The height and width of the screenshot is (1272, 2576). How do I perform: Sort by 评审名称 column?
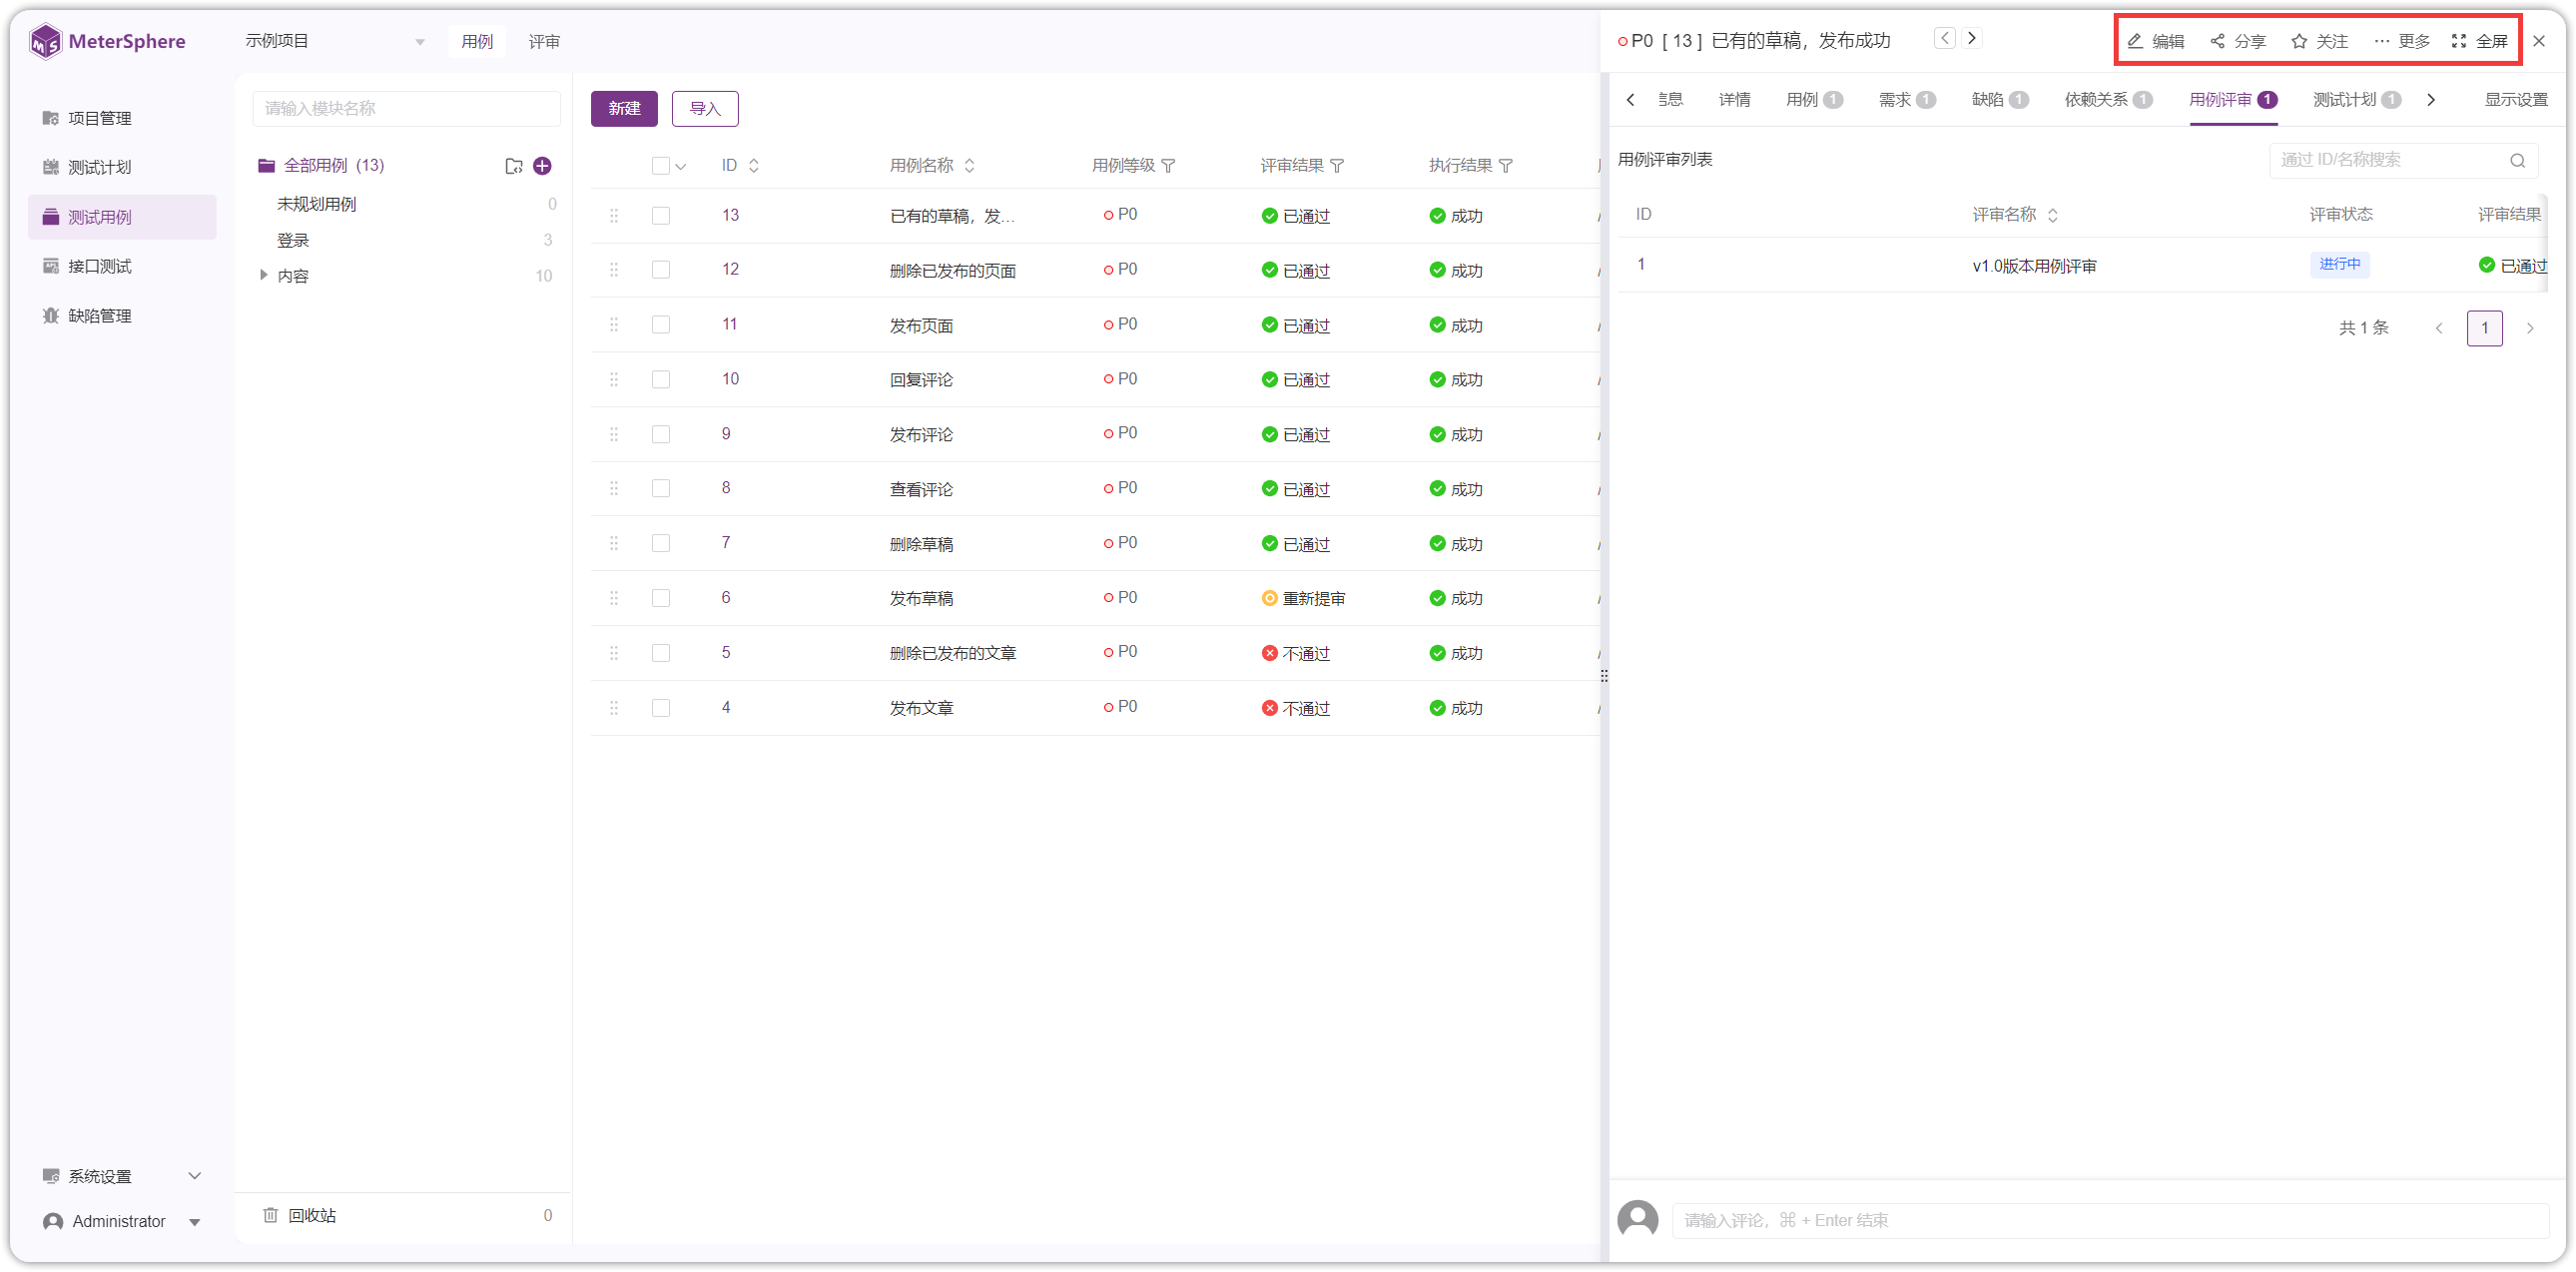(x=2053, y=215)
